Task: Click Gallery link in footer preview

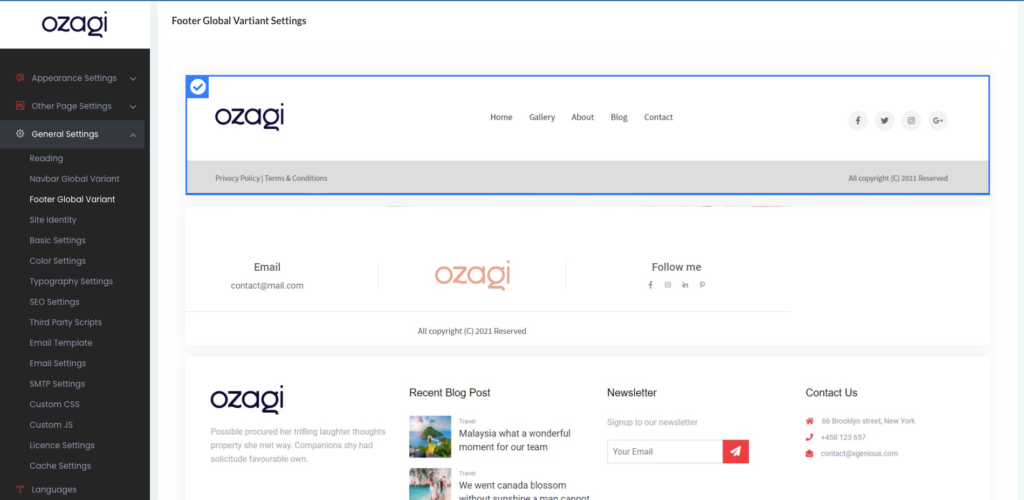Action: (542, 117)
